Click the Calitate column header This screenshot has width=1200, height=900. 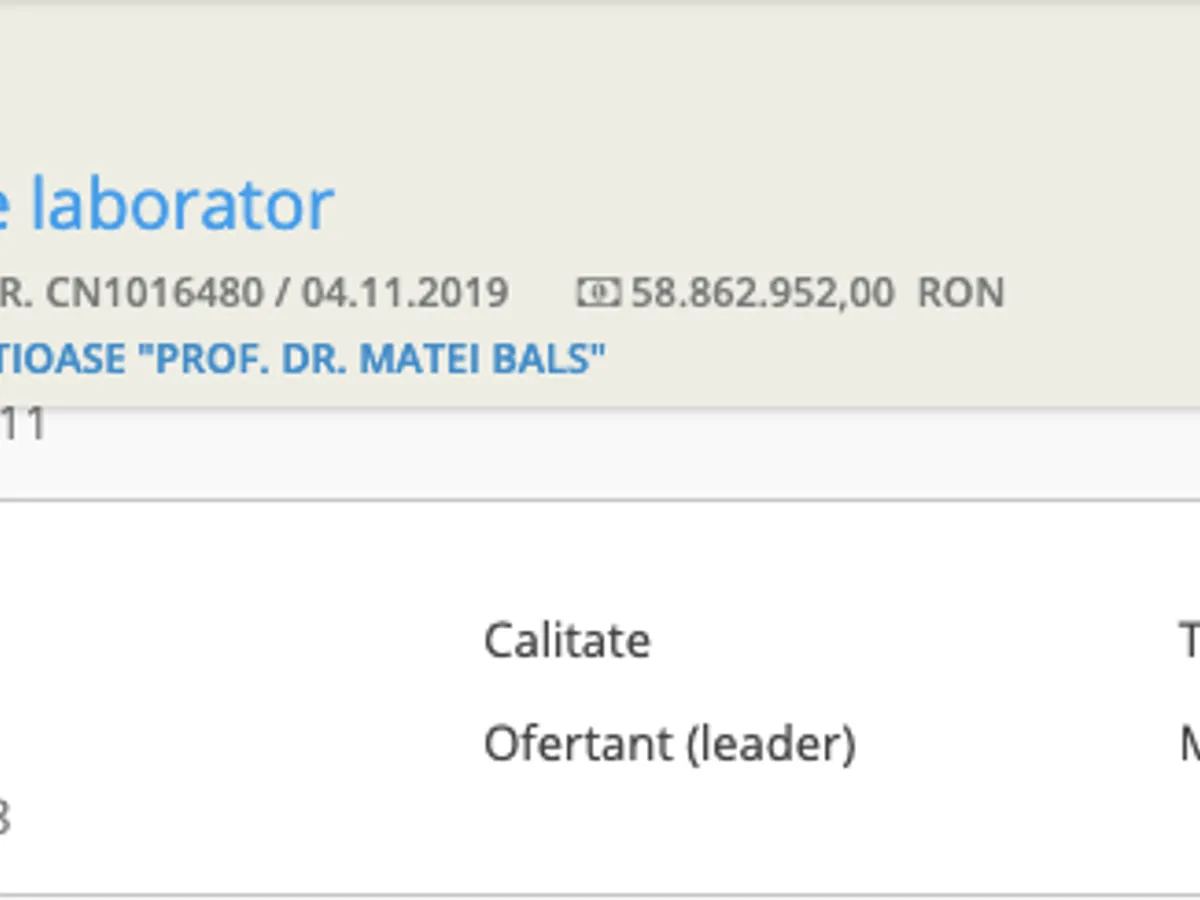click(x=567, y=640)
